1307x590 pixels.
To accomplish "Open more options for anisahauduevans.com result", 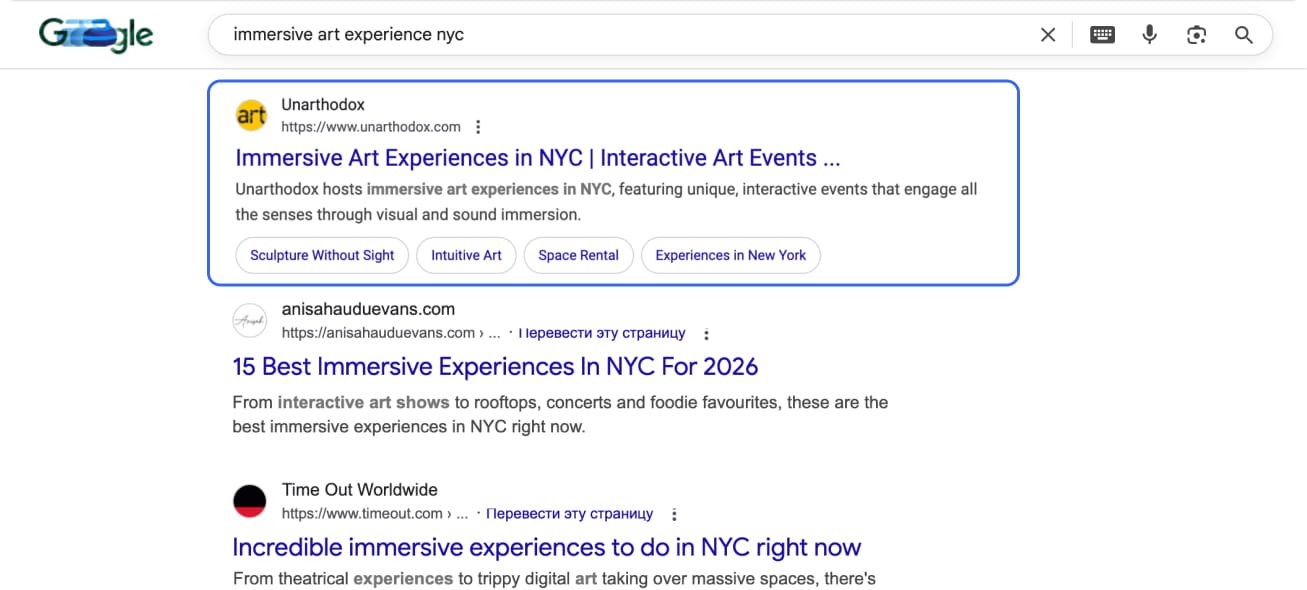I will (707, 334).
